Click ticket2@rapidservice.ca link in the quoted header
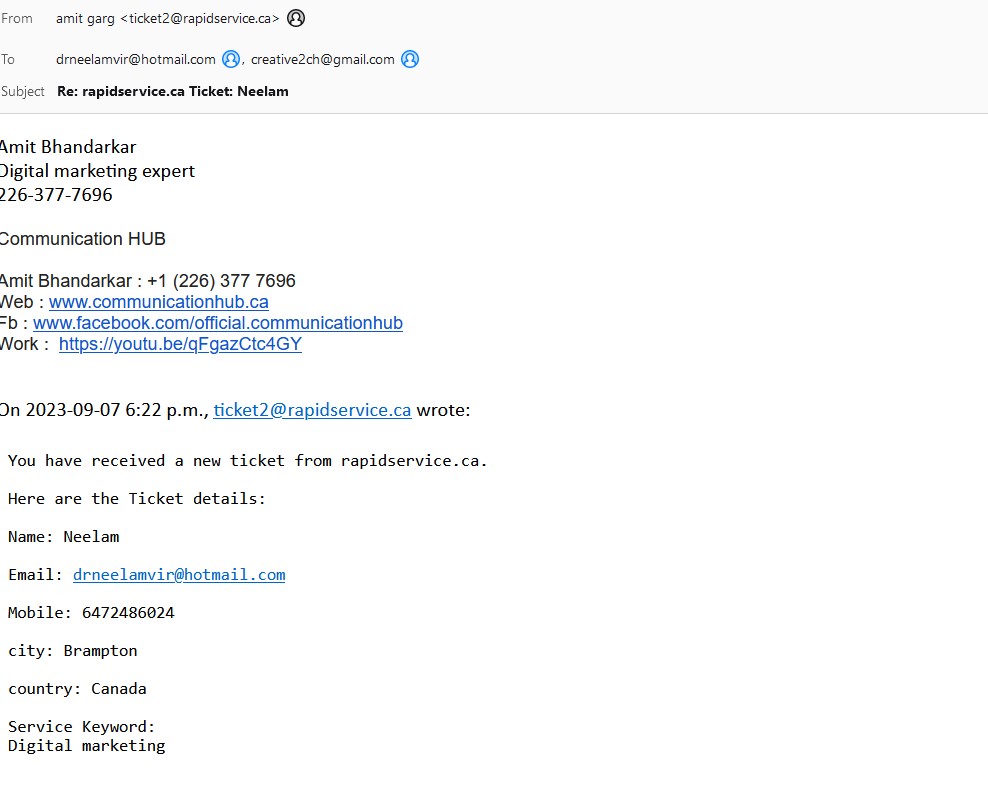This screenshot has width=988, height=792. pyautogui.click(x=312, y=410)
